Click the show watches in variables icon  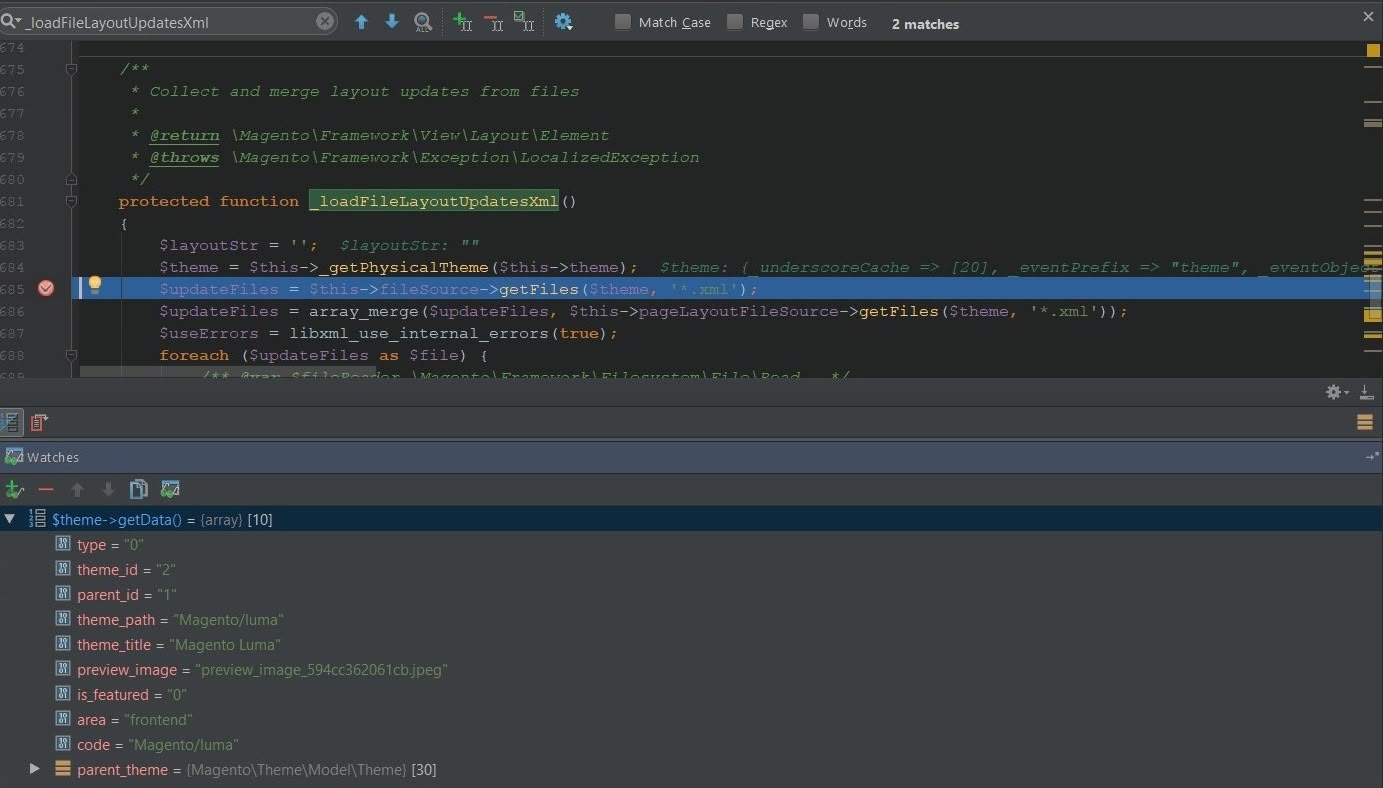coord(170,489)
